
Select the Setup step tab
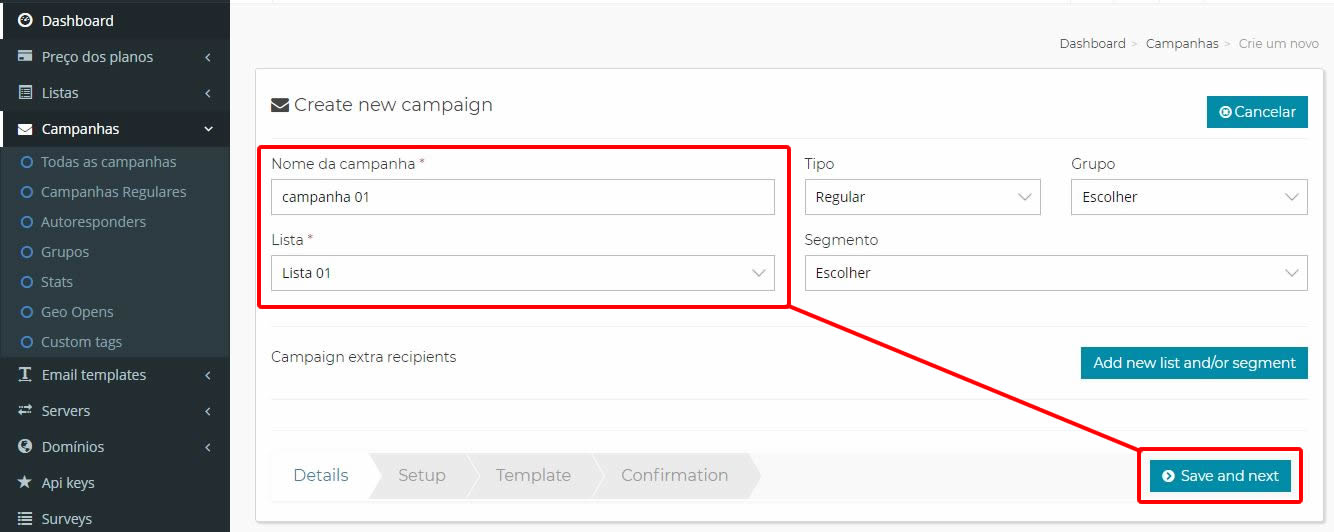point(422,476)
